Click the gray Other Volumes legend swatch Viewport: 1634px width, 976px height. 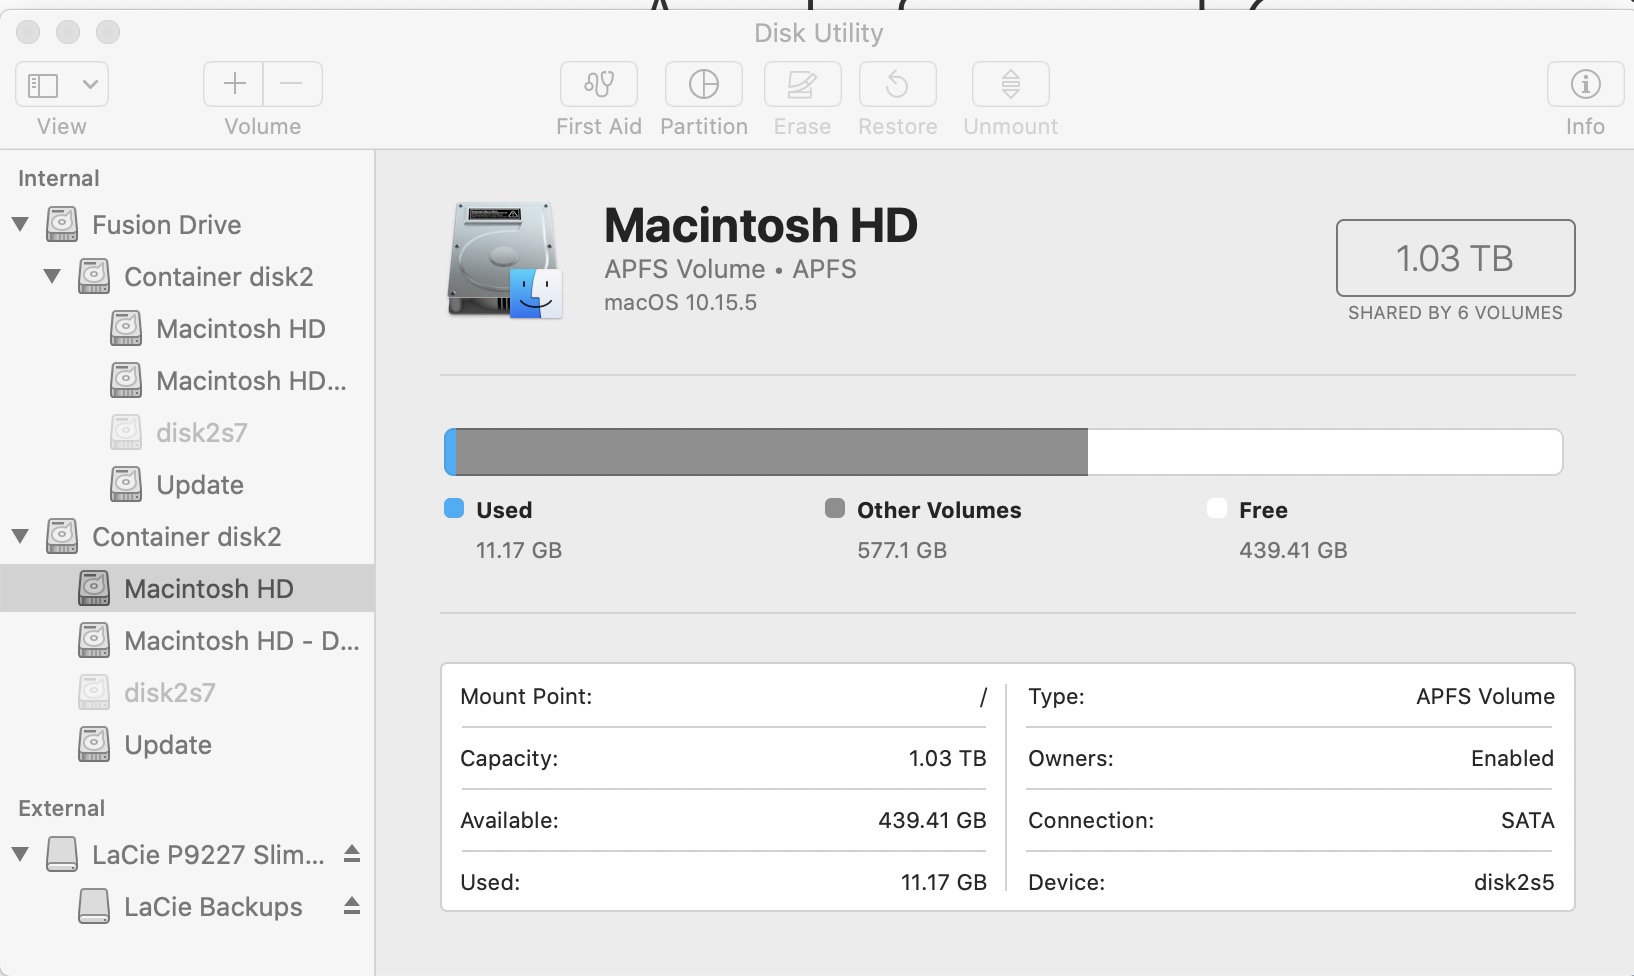835,509
